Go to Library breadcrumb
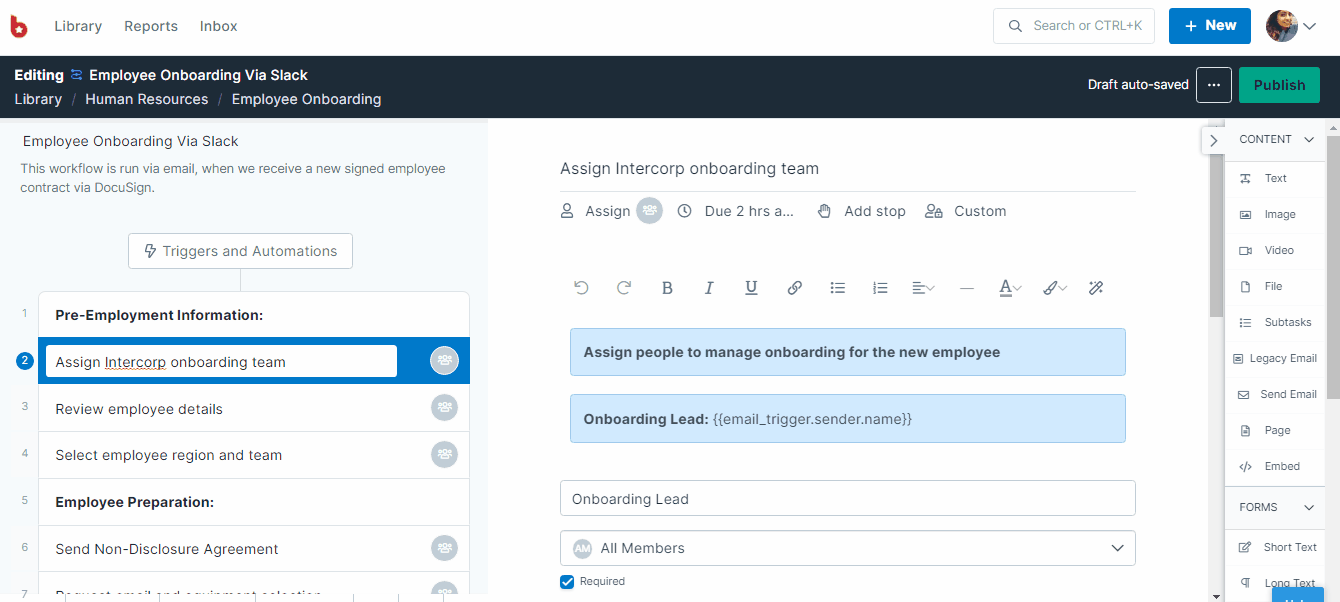 coord(38,99)
